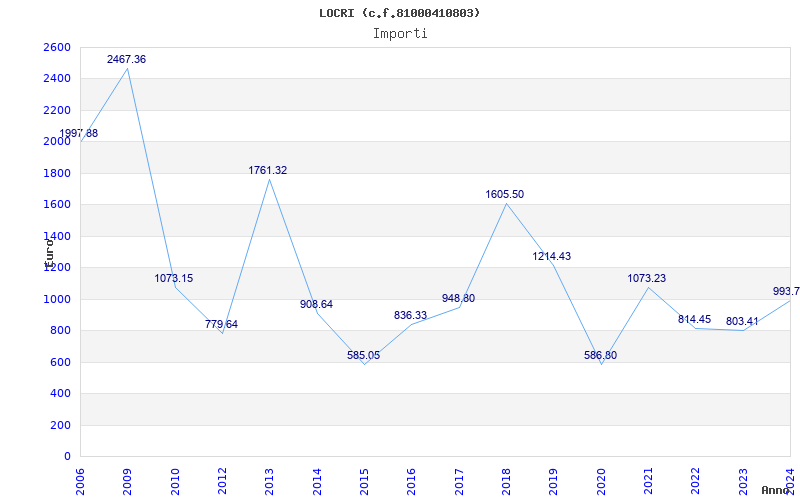Select the 1073.23 data label at 2021
This screenshot has height=500, width=800.
pyautogui.click(x=646, y=279)
